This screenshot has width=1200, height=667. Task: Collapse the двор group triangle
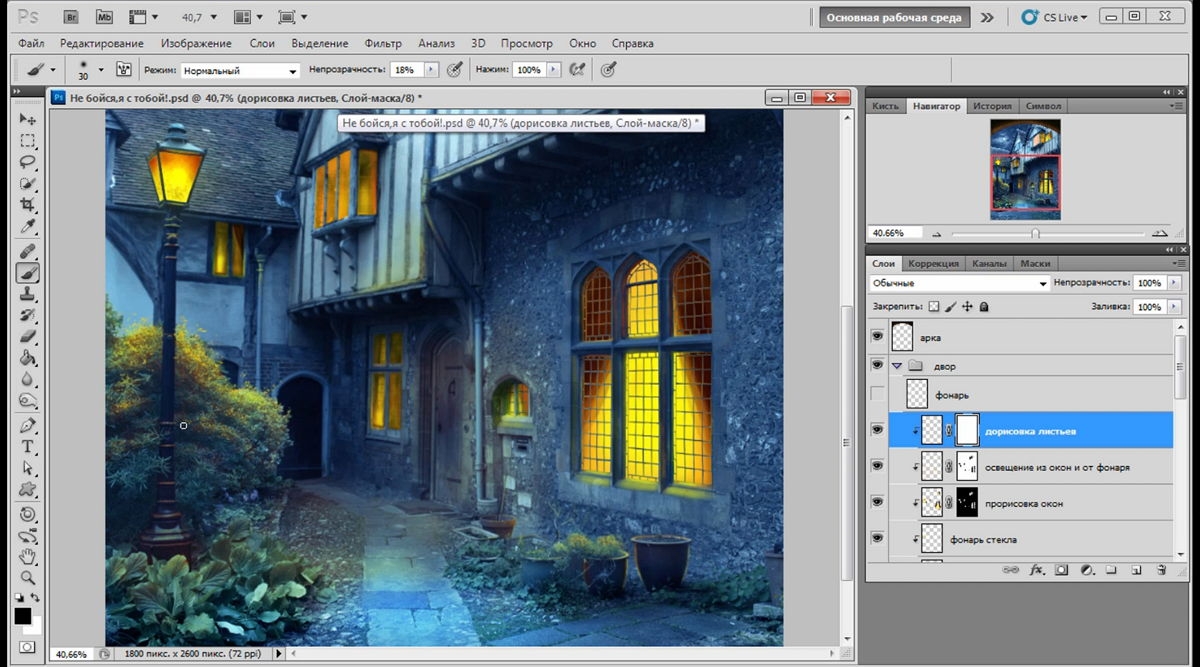(x=897, y=366)
